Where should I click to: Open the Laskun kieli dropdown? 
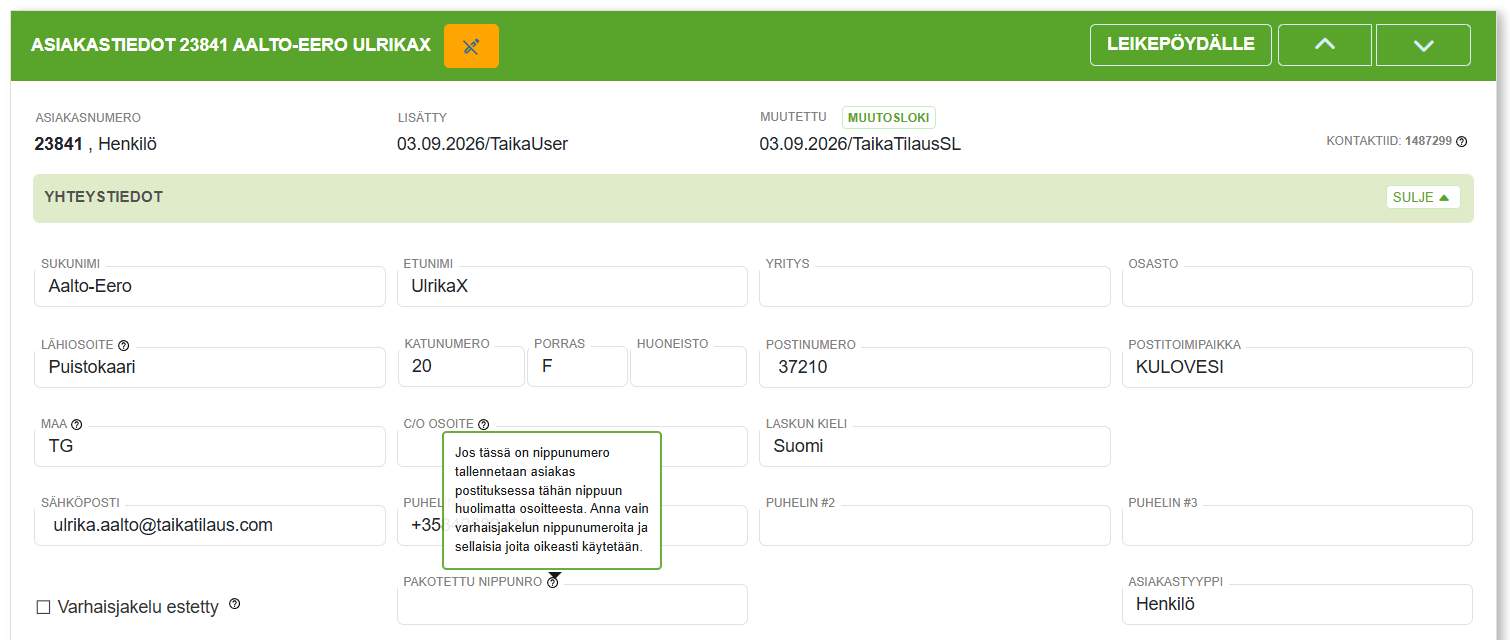click(935, 446)
